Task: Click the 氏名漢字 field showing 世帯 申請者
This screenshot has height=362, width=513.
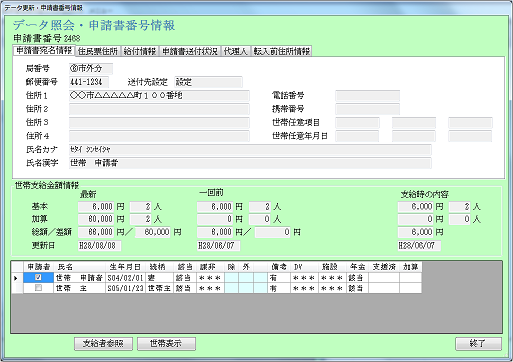Action: click(x=250, y=163)
